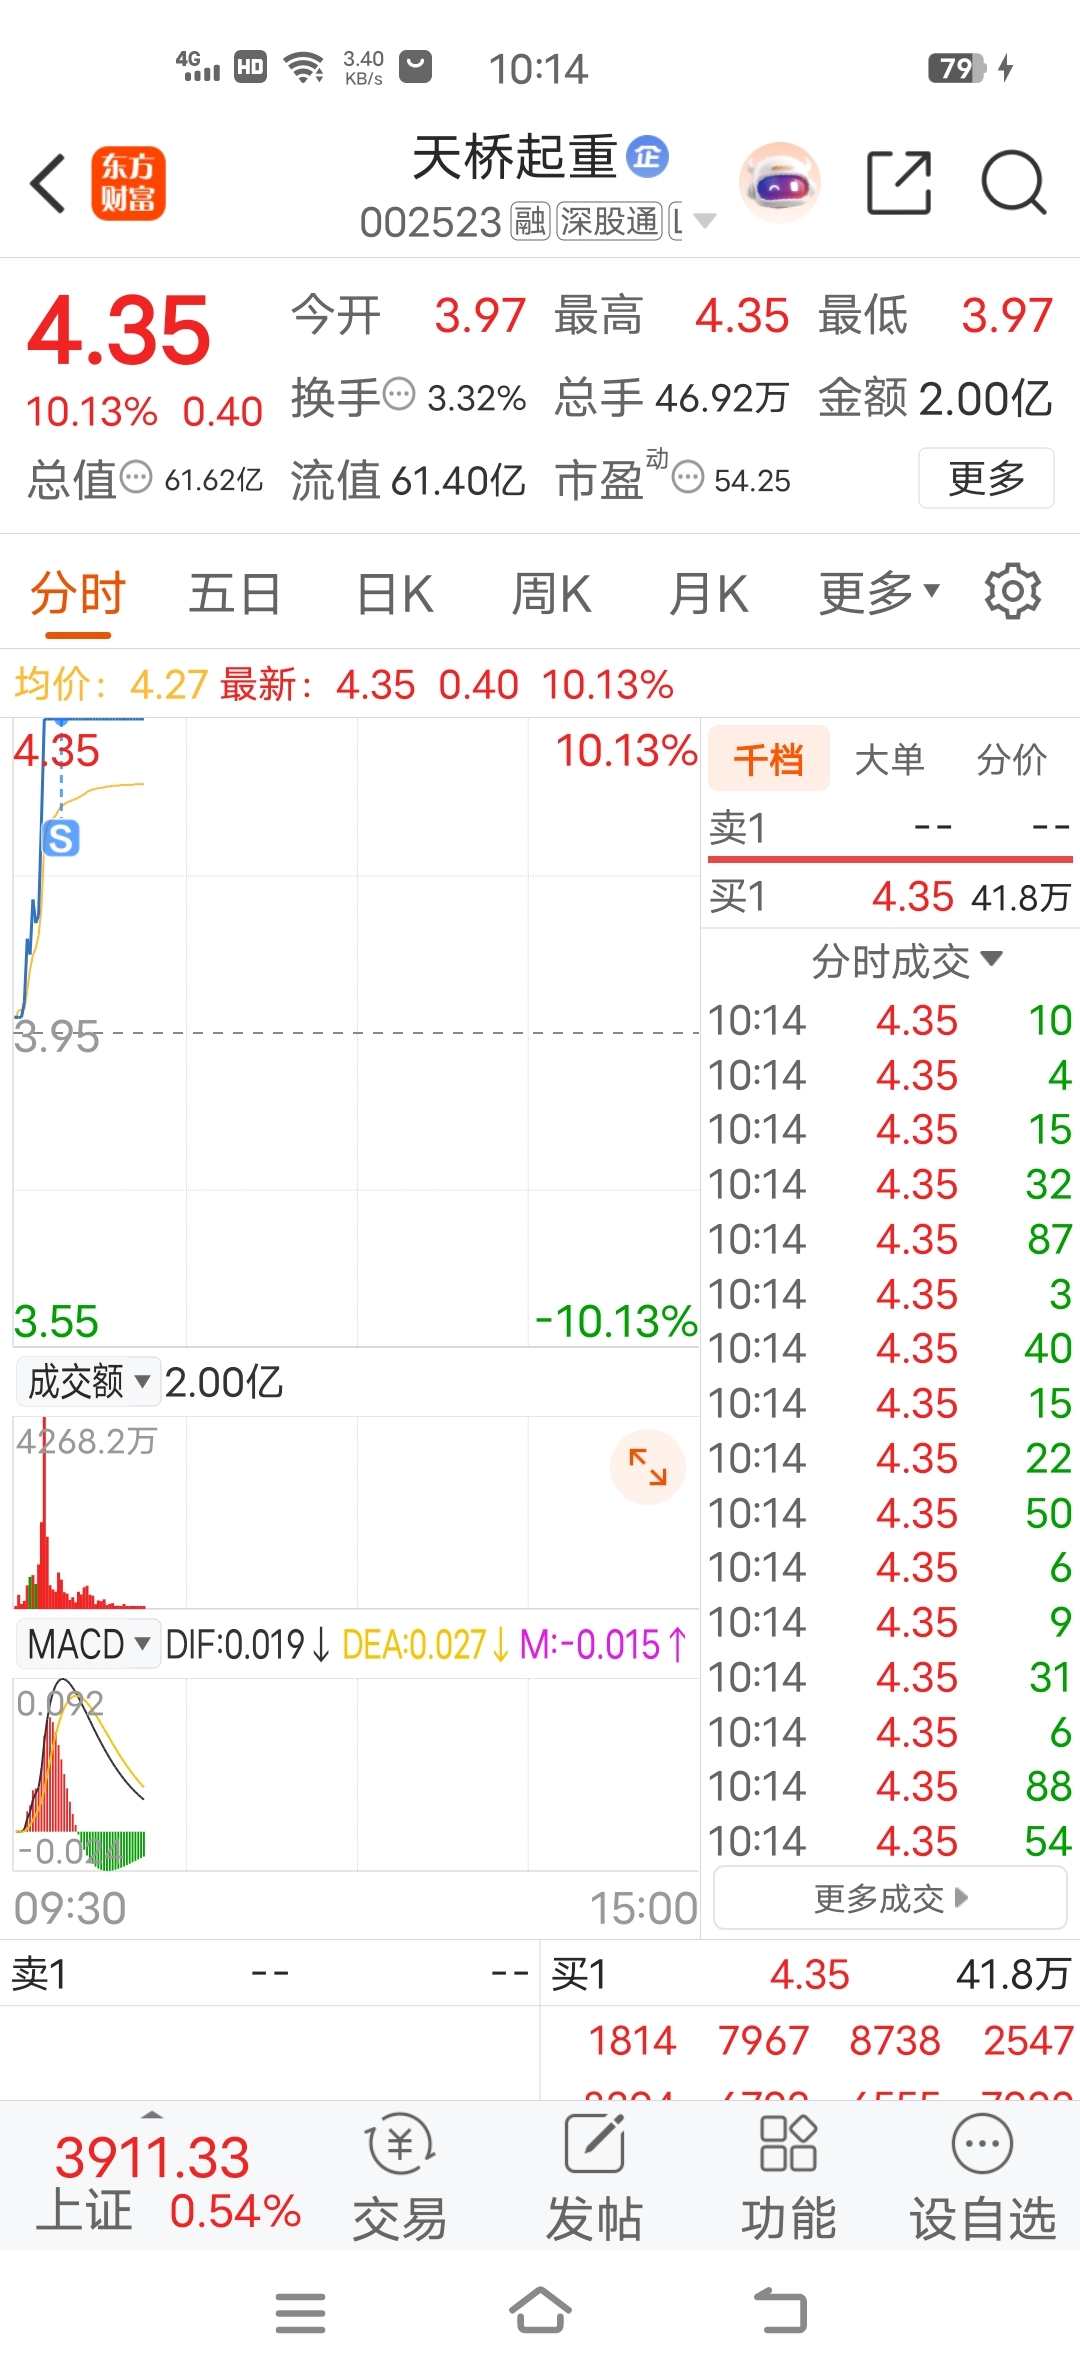Switch to the 五日 tab
The height and width of the screenshot is (2376, 1080).
pos(234,593)
